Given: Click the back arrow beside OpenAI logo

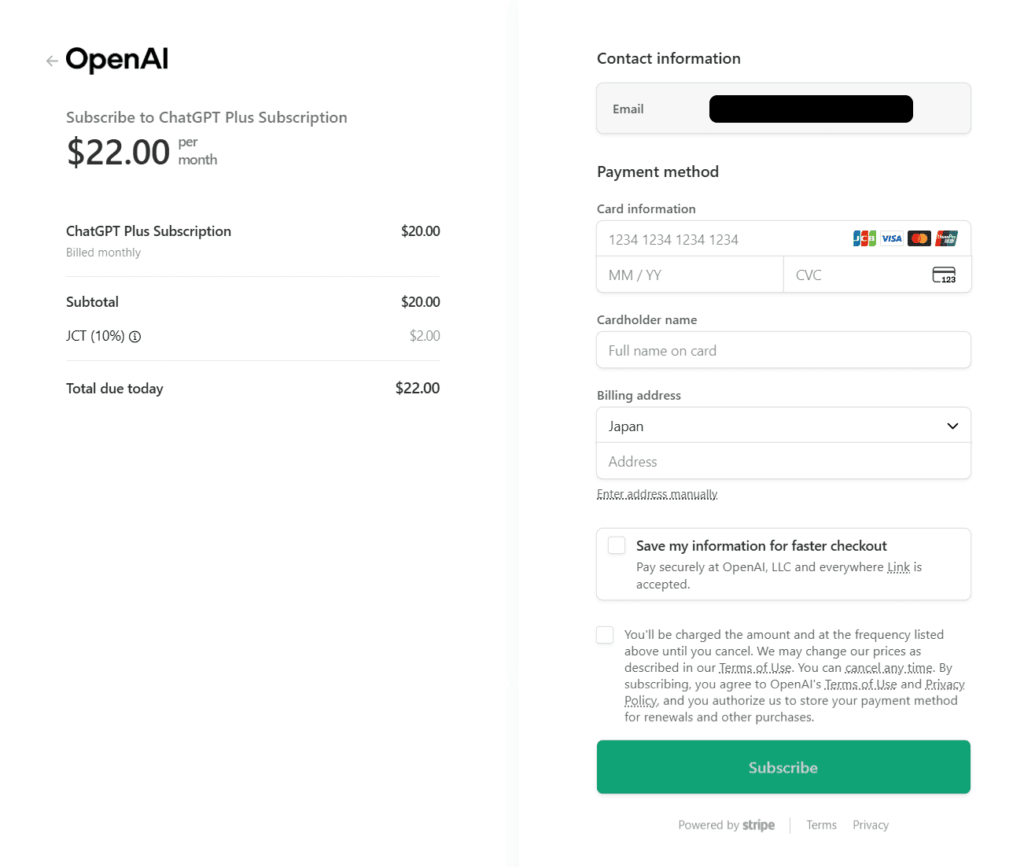Looking at the screenshot, I should (52, 61).
